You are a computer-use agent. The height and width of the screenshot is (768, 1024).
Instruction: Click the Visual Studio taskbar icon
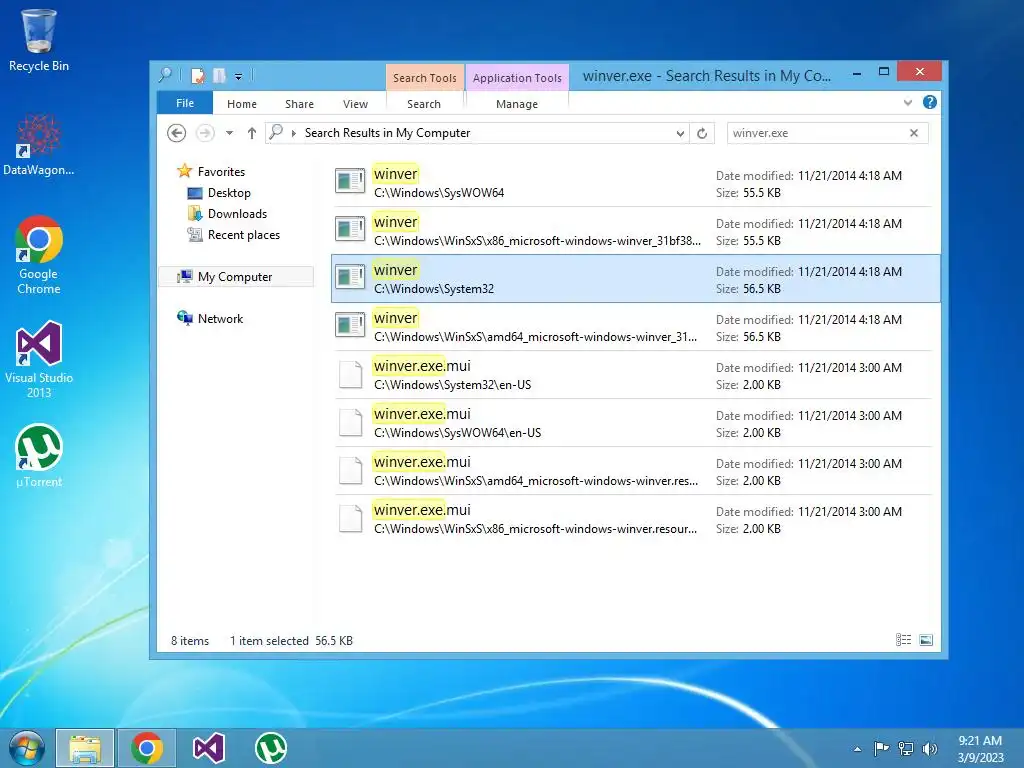pyautogui.click(x=209, y=748)
